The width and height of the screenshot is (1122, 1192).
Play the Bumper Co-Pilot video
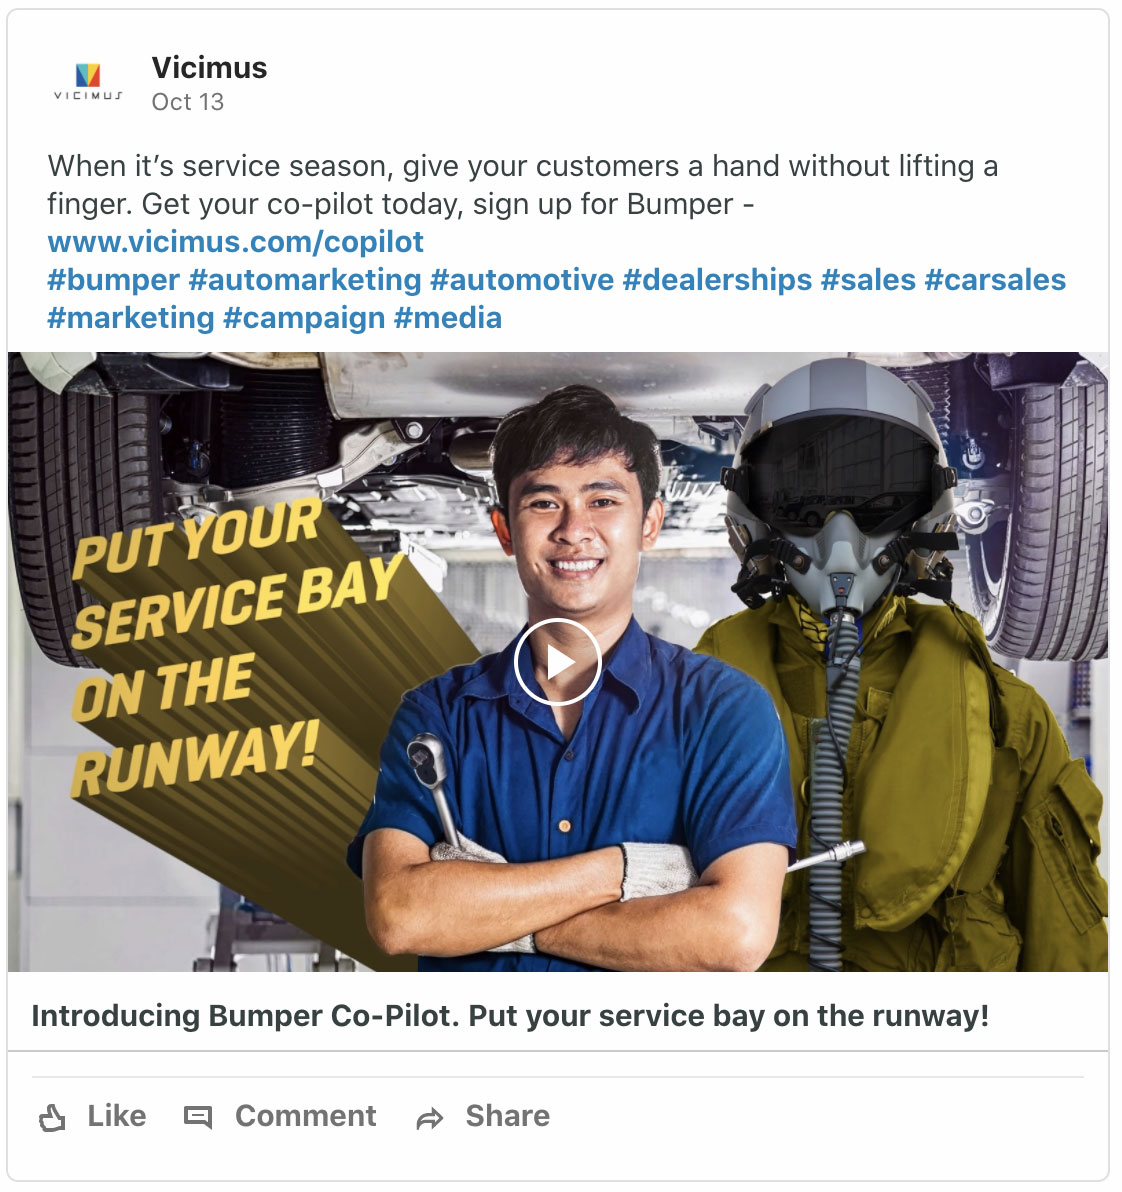pos(558,662)
